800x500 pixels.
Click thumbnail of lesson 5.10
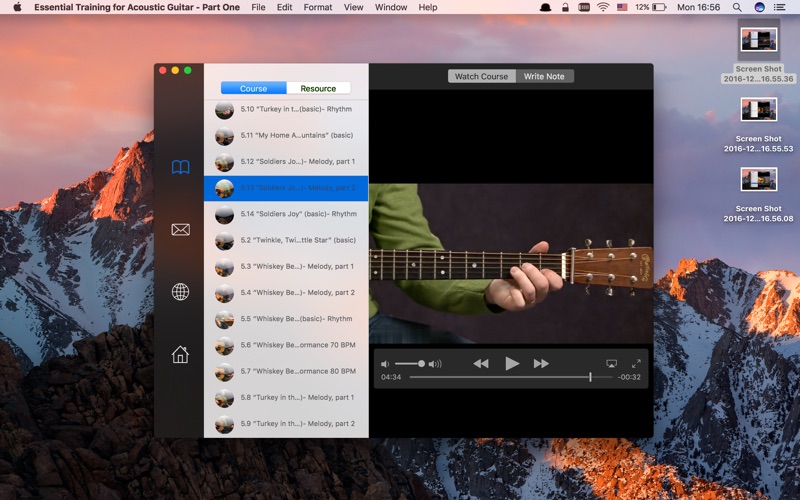point(224,110)
